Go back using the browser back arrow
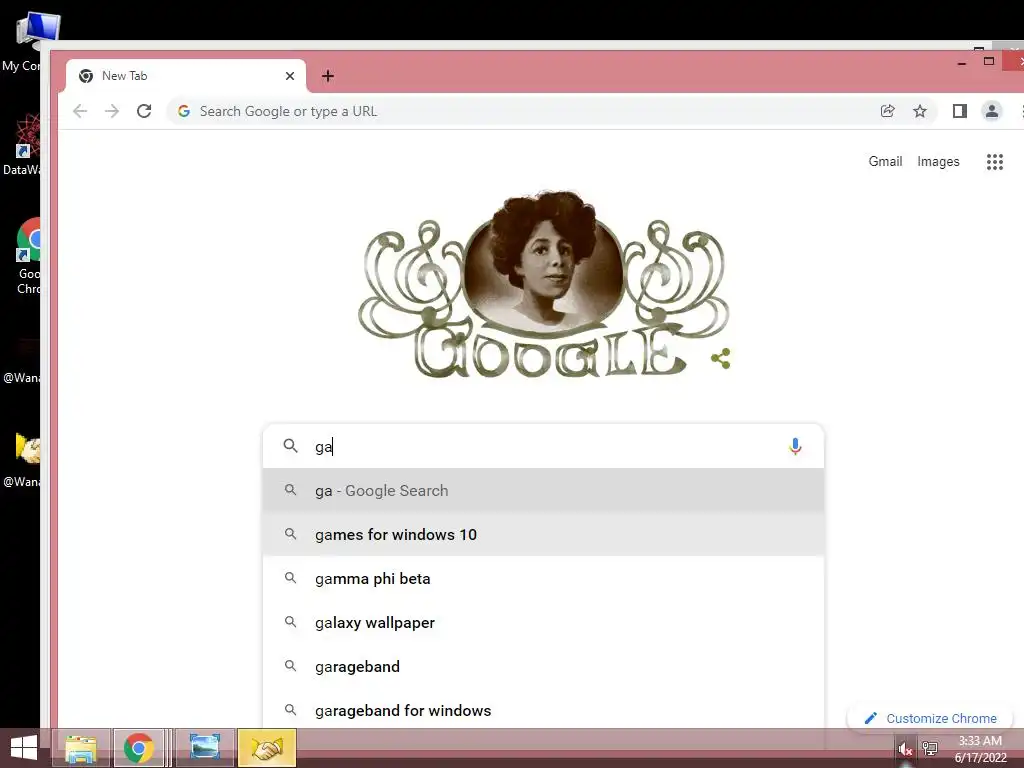This screenshot has width=1024, height=768. click(x=80, y=111)
